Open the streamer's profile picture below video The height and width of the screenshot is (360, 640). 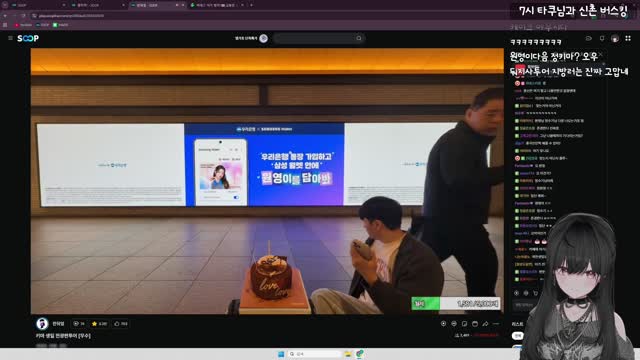42,324
